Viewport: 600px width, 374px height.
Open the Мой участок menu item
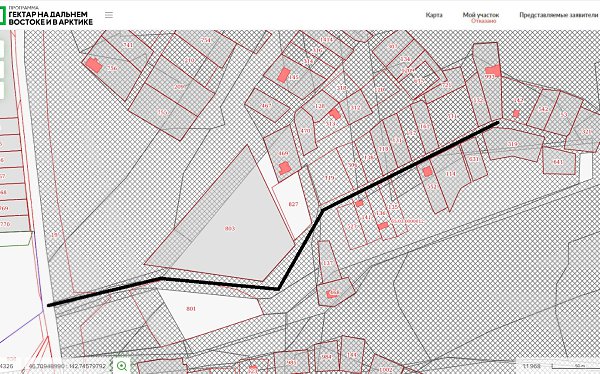(x=481, y=15)
